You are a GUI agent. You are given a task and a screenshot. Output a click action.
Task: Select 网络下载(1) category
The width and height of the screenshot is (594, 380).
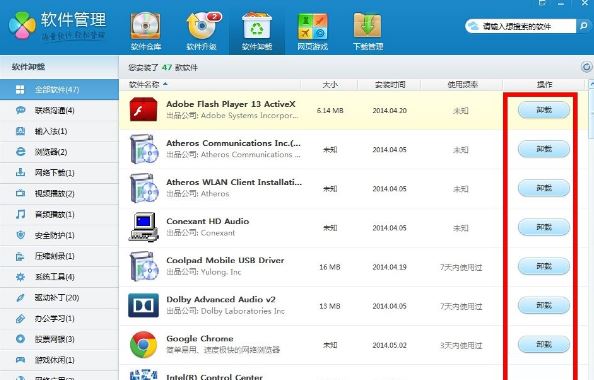[x=59, y=173]
